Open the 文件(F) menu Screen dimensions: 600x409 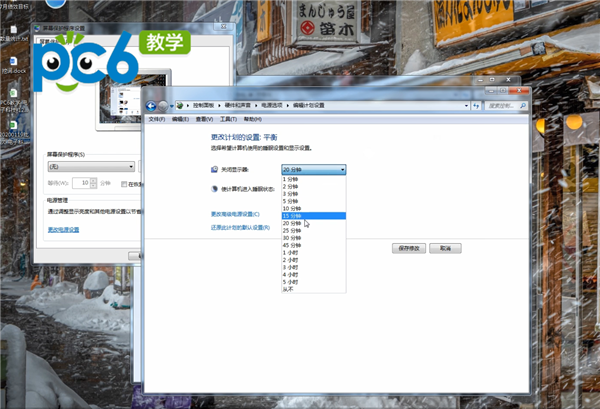tap(157, 119)
